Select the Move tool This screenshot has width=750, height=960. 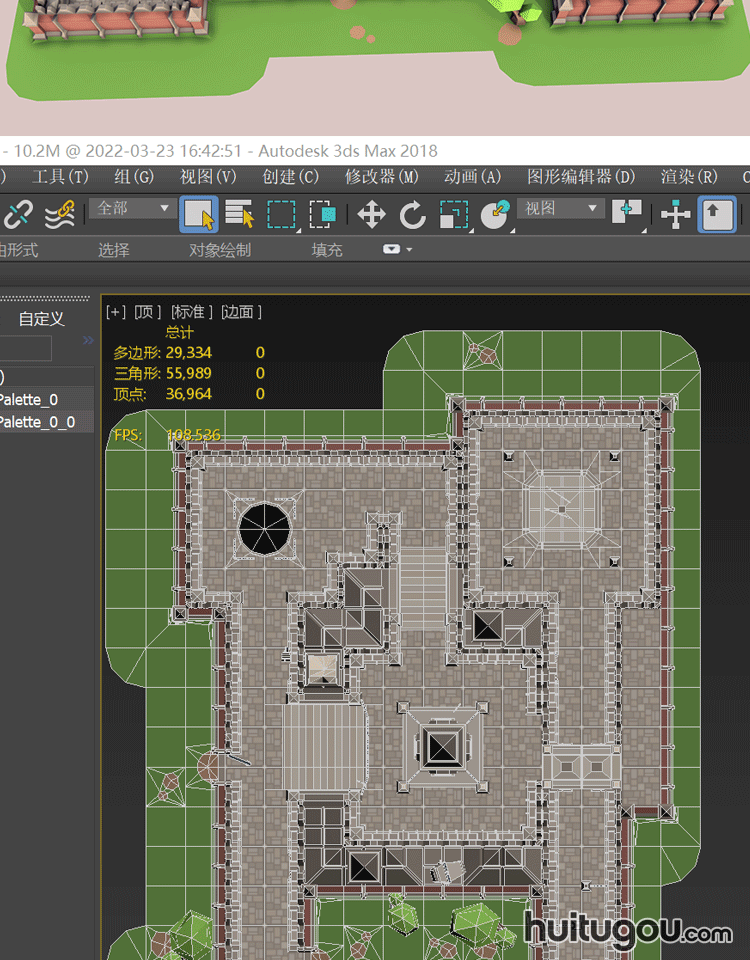pos(372,214)
